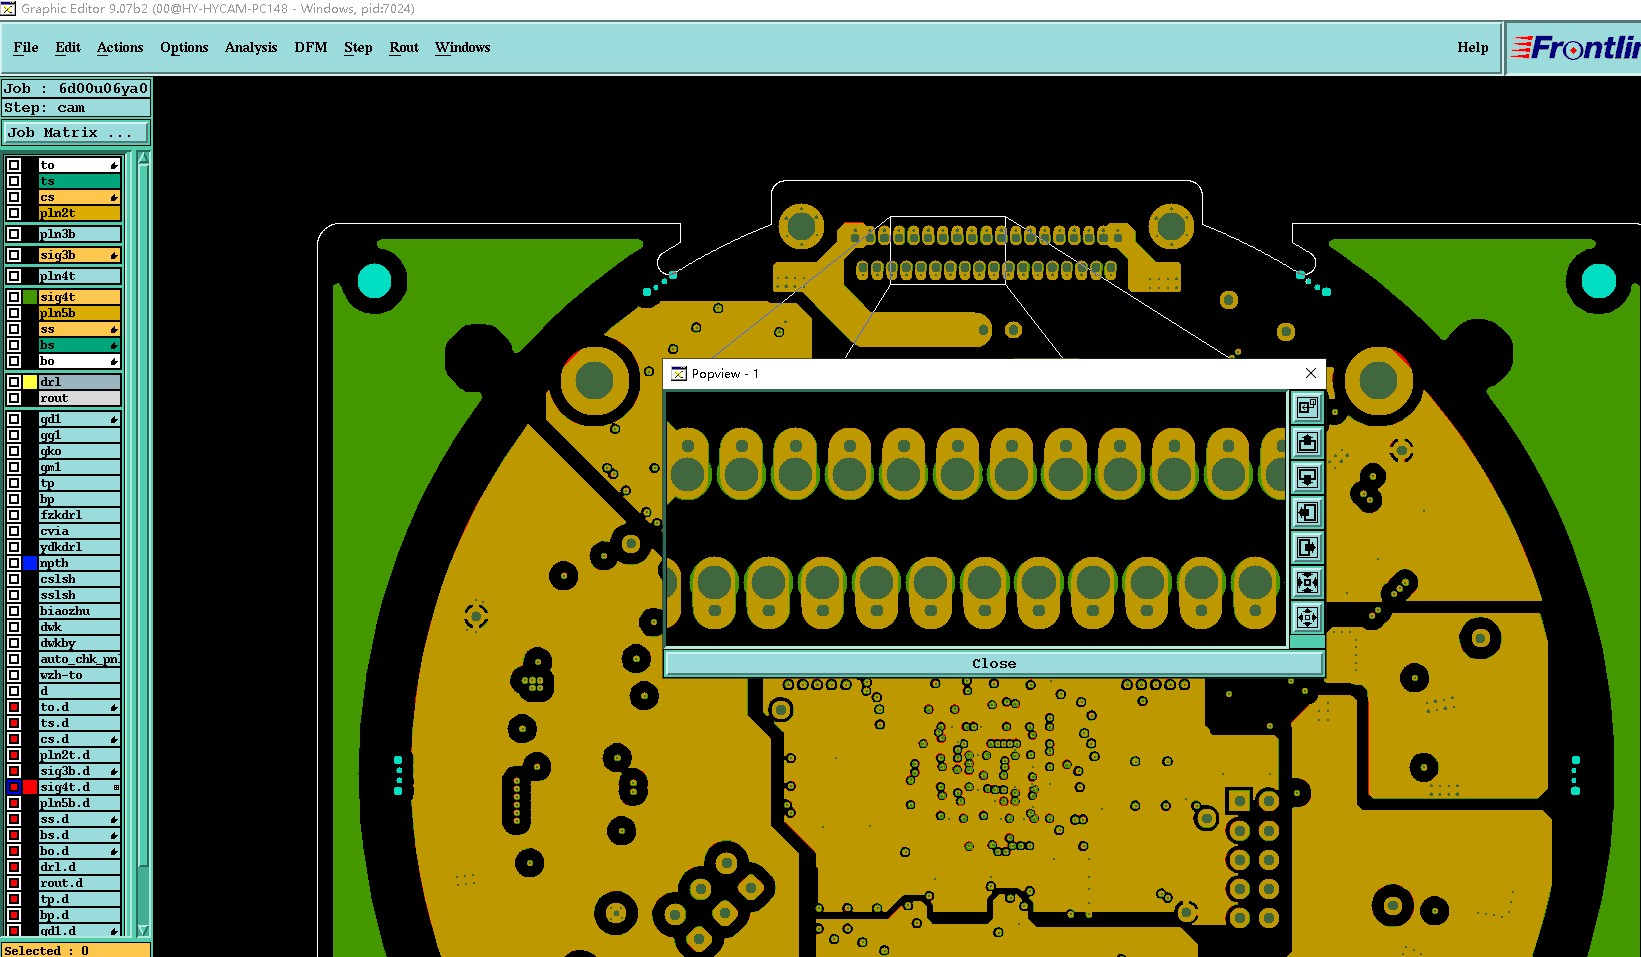Image resolution: width=1641 pixels, height=957 pixels.
Task: Open the DFM menu
Action: tap(311, 47)
